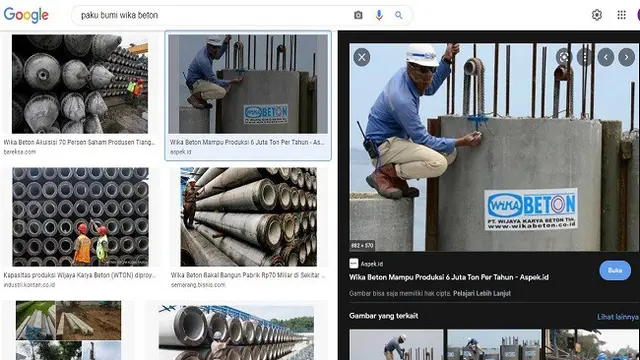Open large preview image of worker
Screen dimensions: 640x360
coord(494,147)
